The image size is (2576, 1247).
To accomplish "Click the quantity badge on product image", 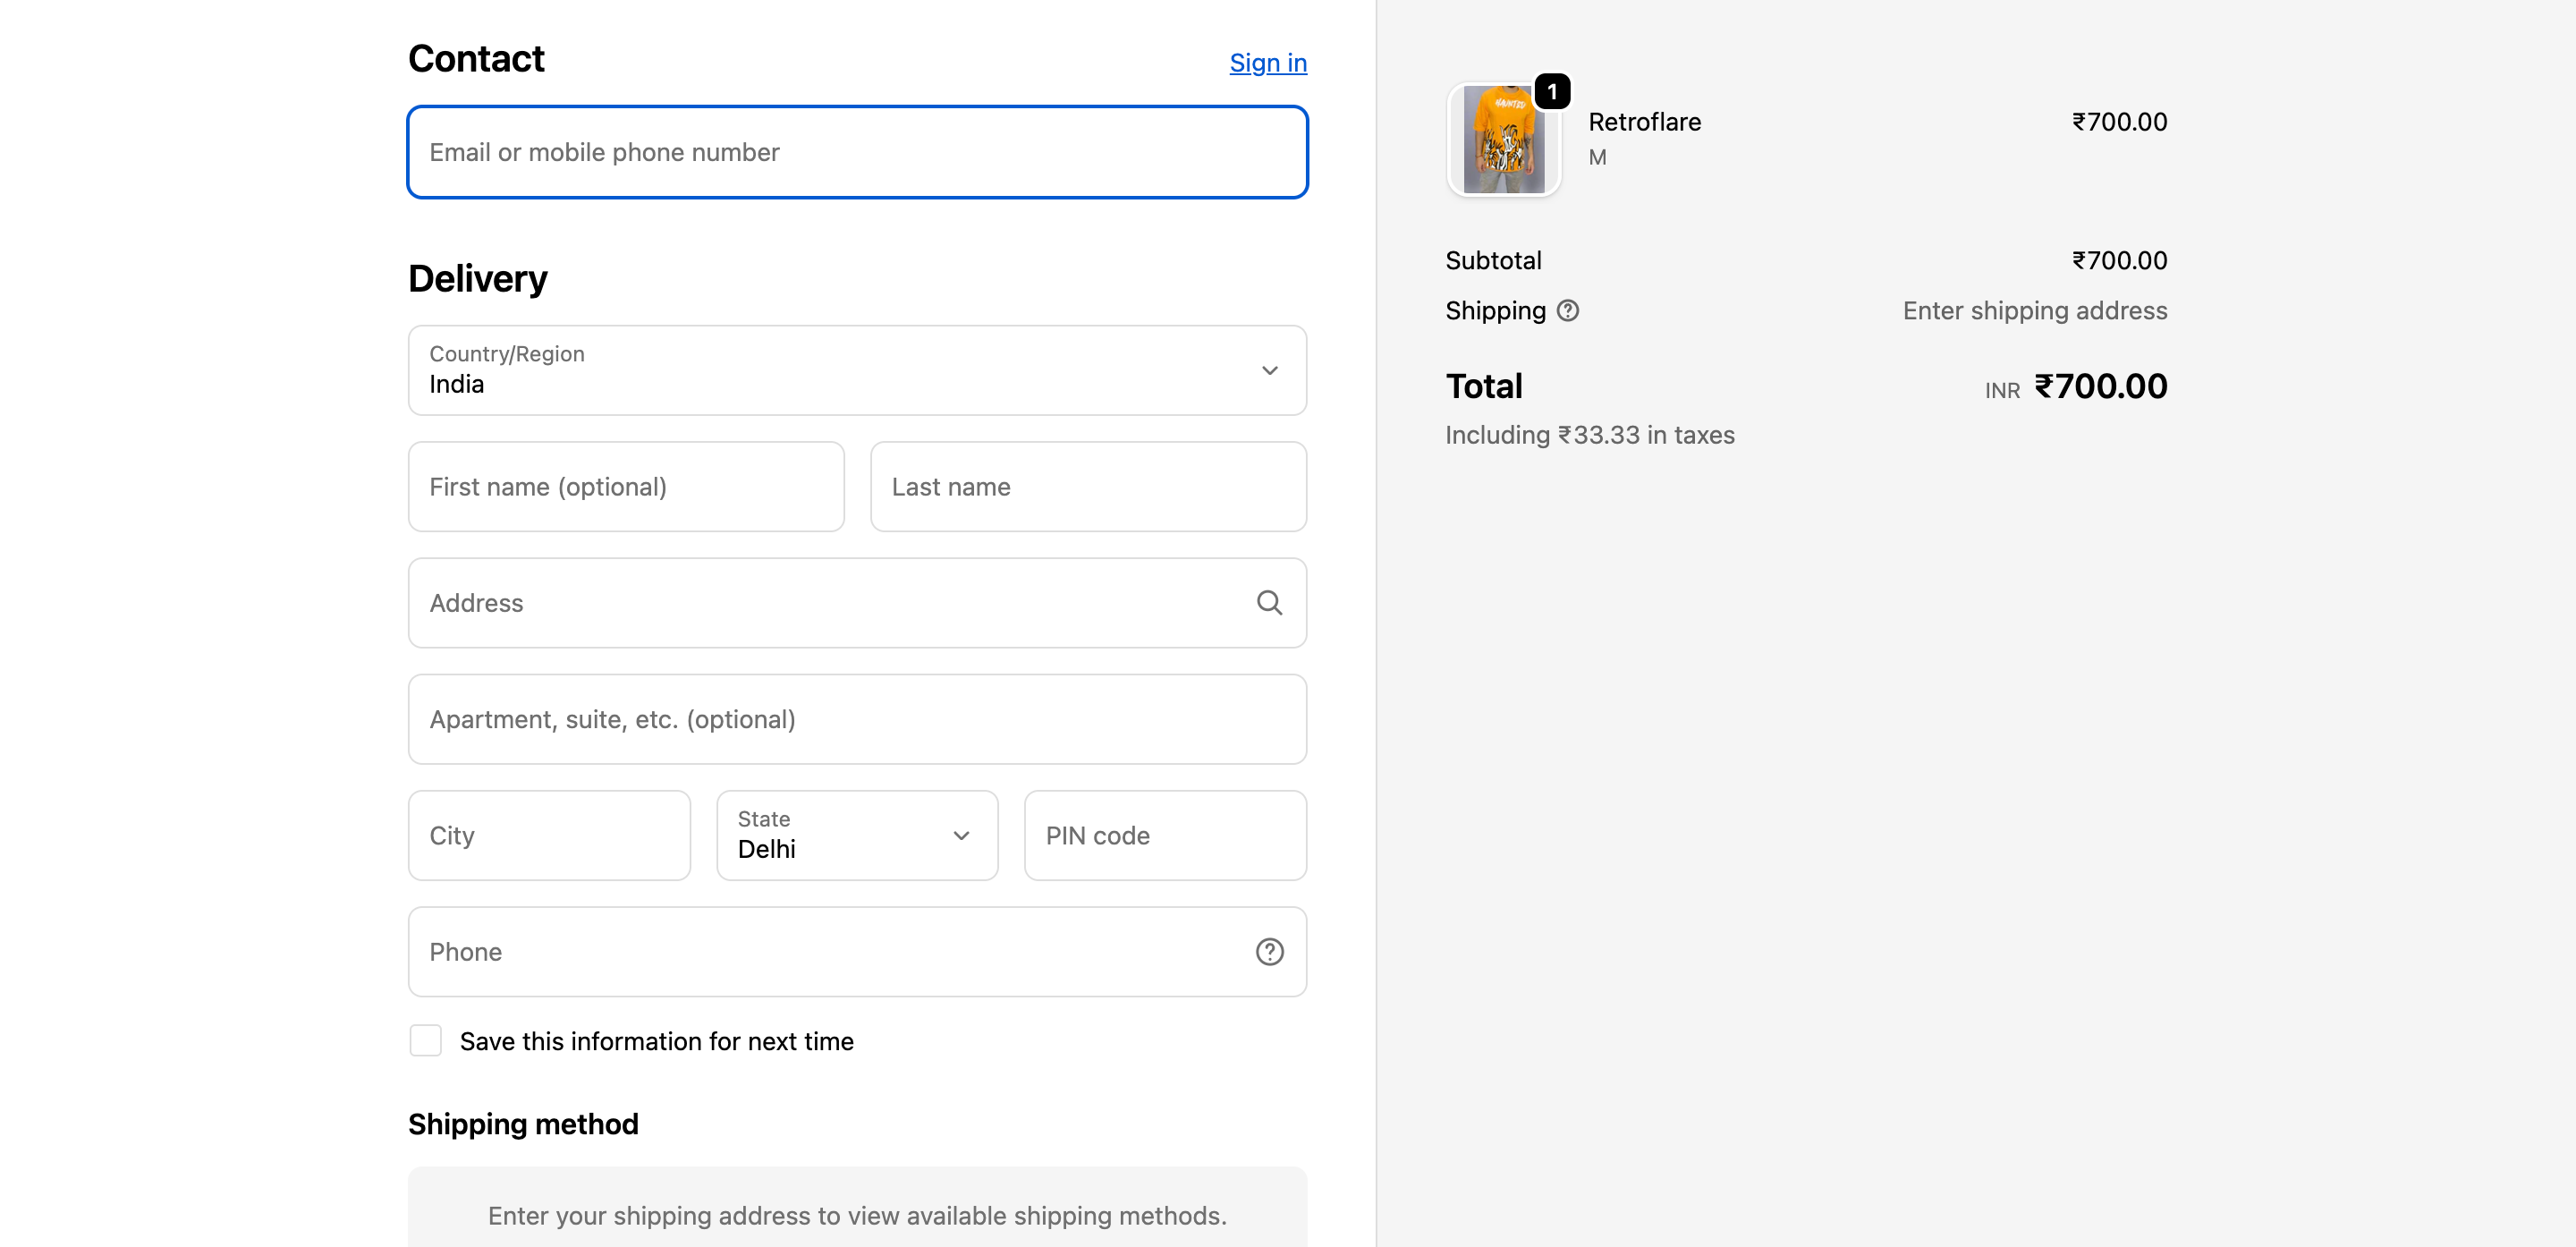I will click(x=1551, y=92).
